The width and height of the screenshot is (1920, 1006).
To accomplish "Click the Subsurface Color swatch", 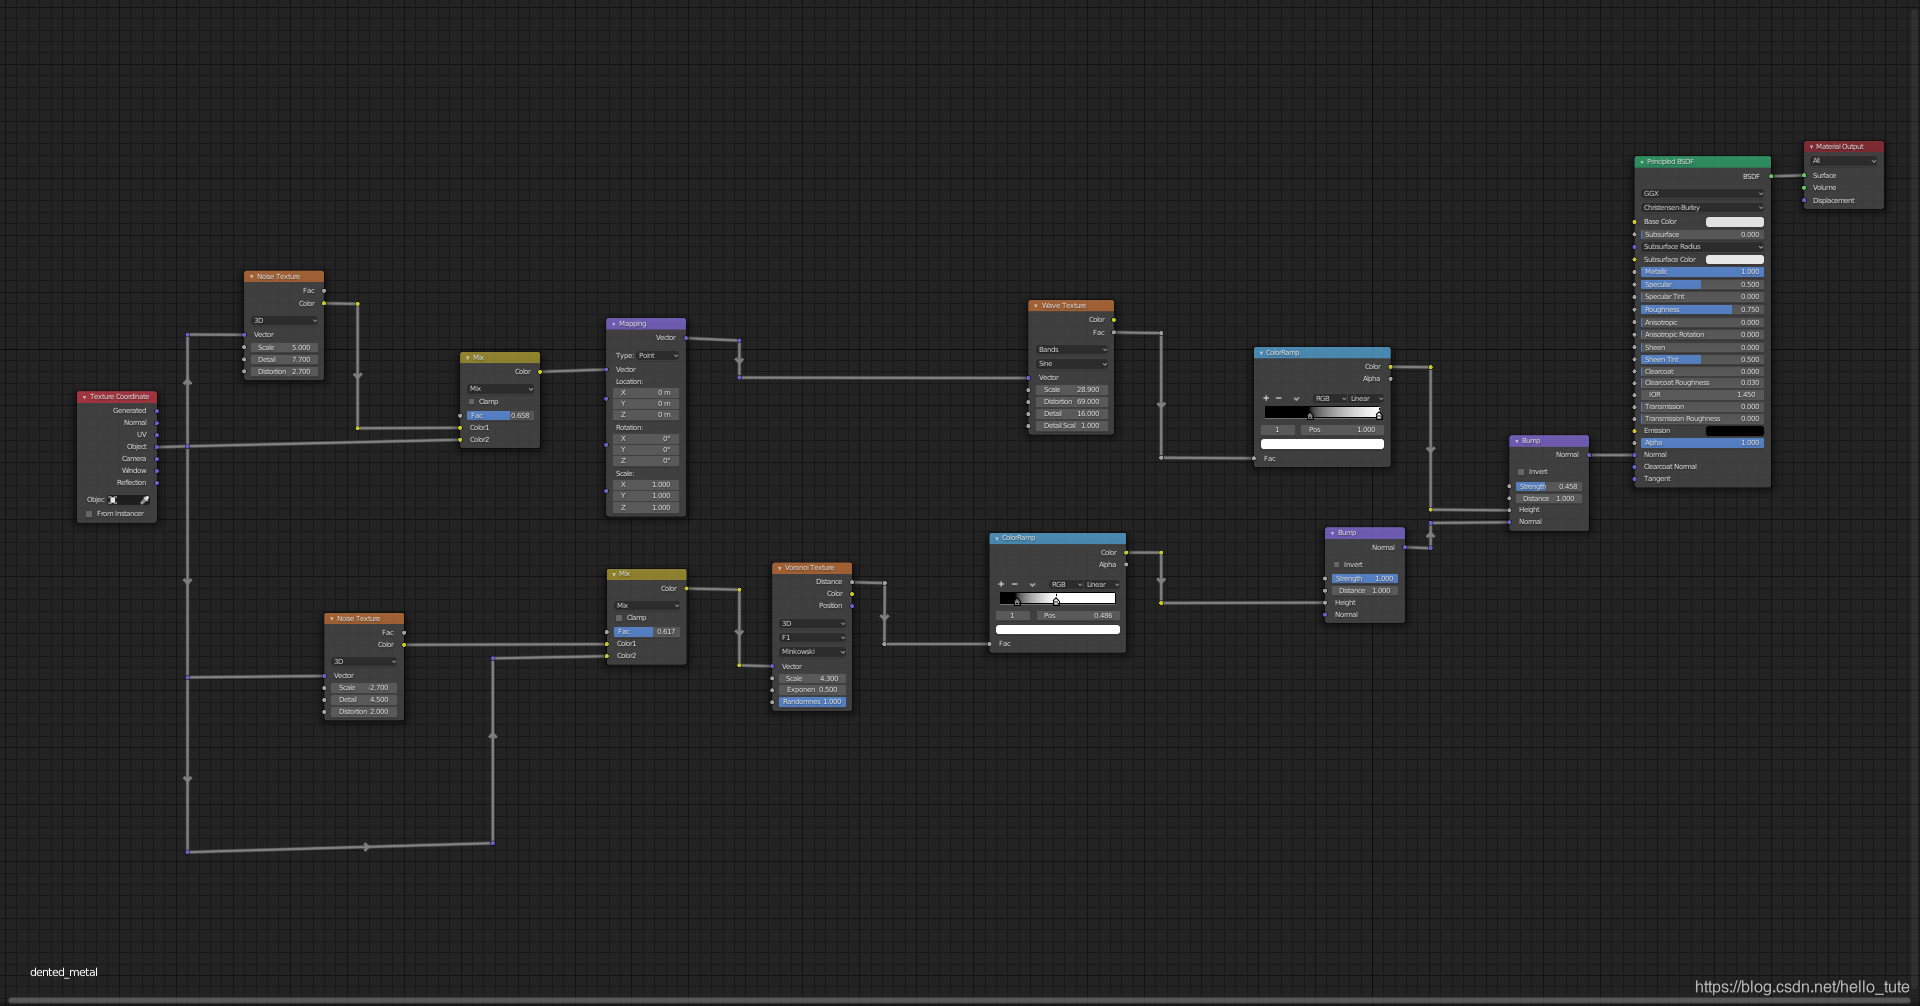I will pos(1735,260).
